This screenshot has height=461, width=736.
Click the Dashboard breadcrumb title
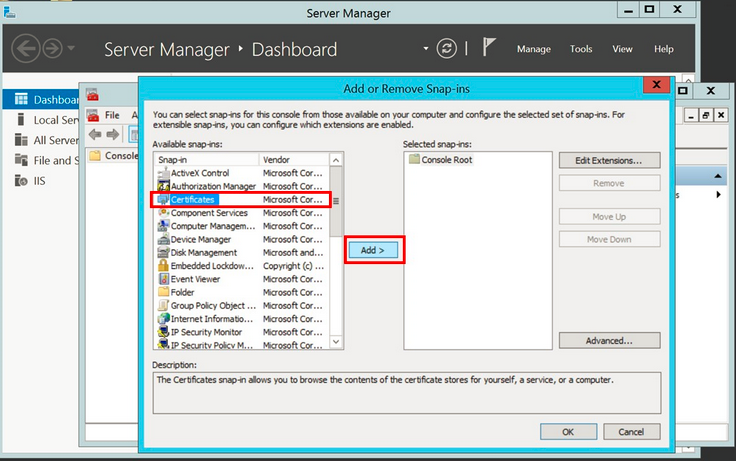(x=294, y=49)
